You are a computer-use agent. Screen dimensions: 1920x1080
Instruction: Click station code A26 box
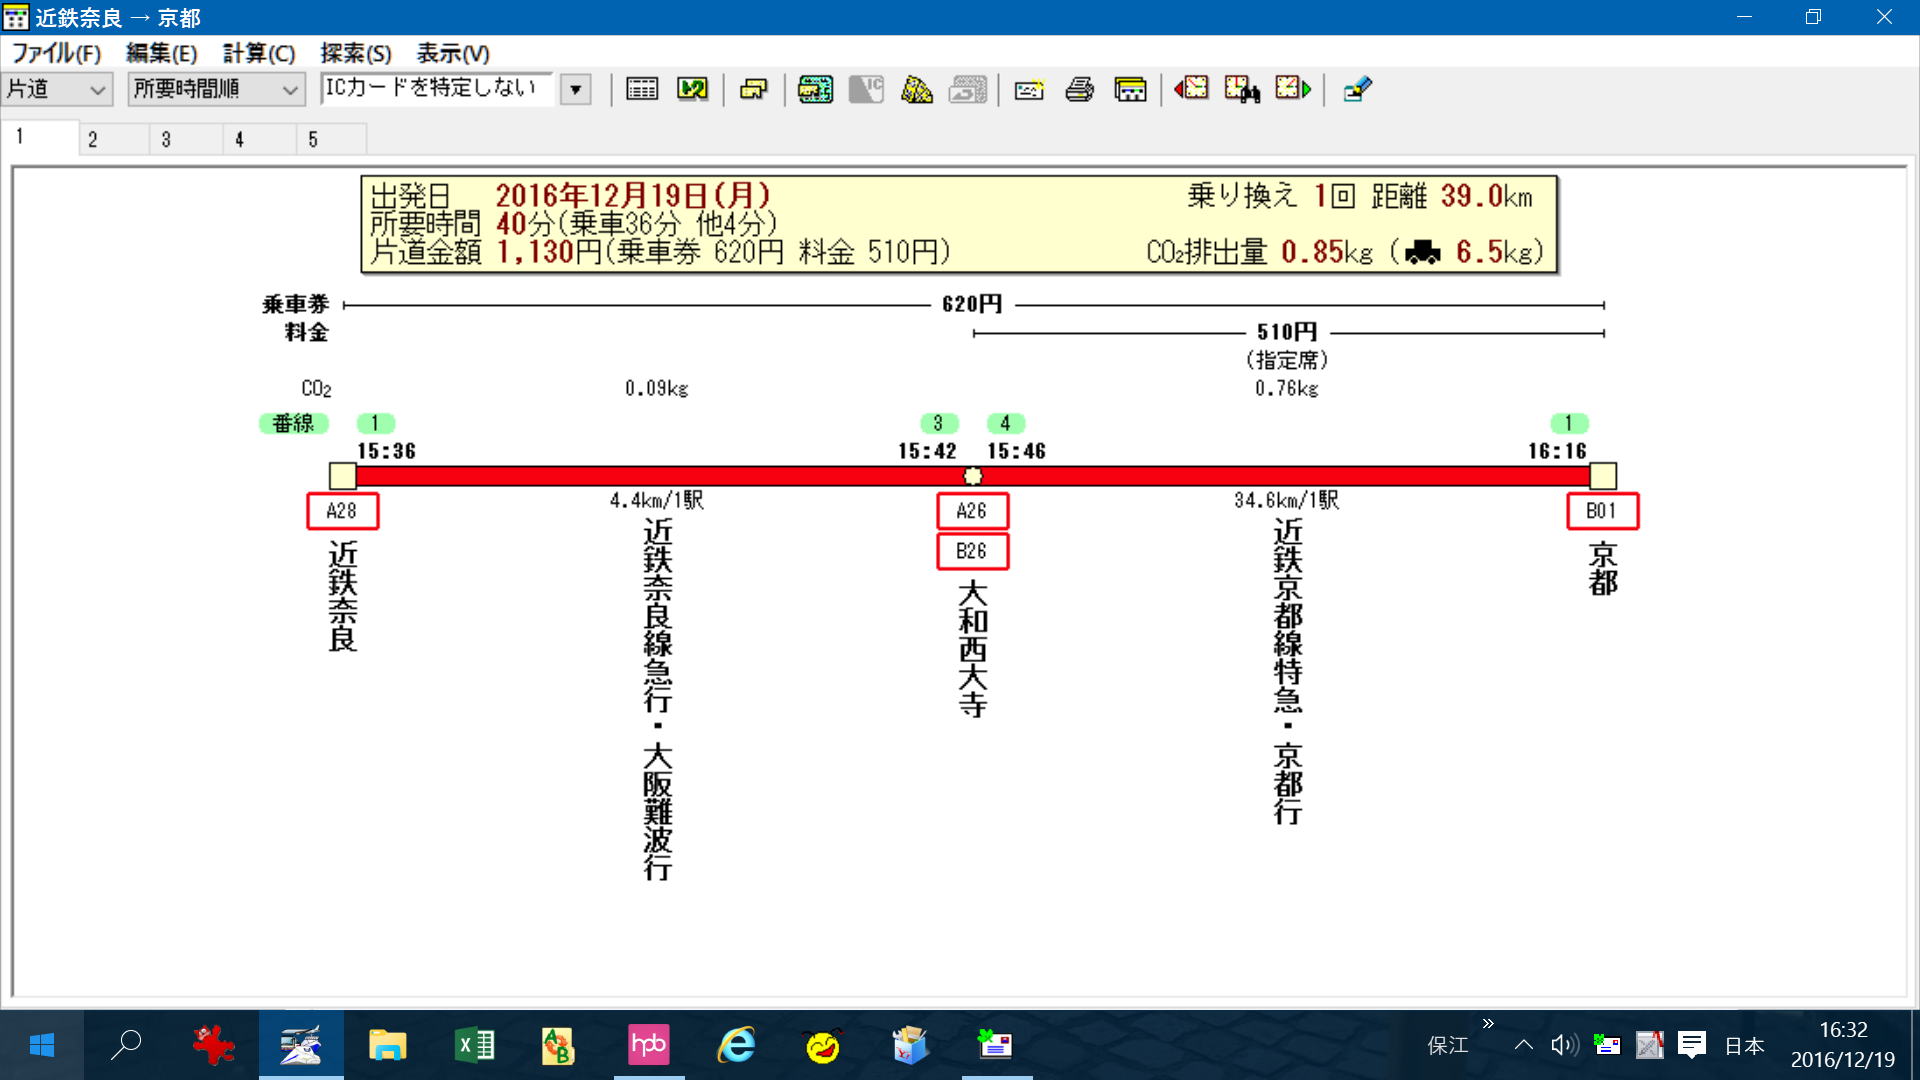click(x=972, y=511)
